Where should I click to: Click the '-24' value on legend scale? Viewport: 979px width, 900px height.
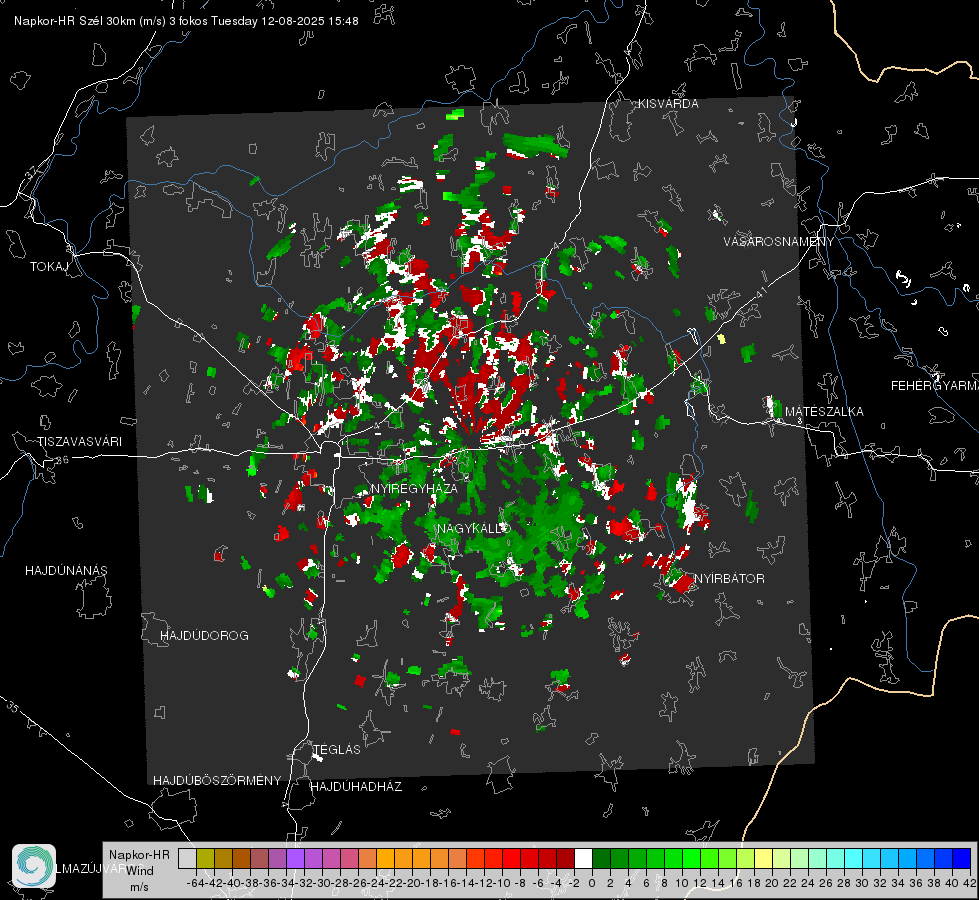(376, 883)
